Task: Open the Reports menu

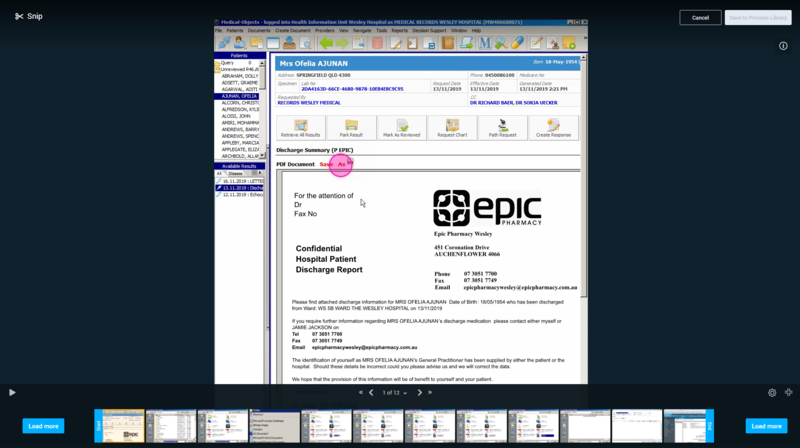Action: 399,31
